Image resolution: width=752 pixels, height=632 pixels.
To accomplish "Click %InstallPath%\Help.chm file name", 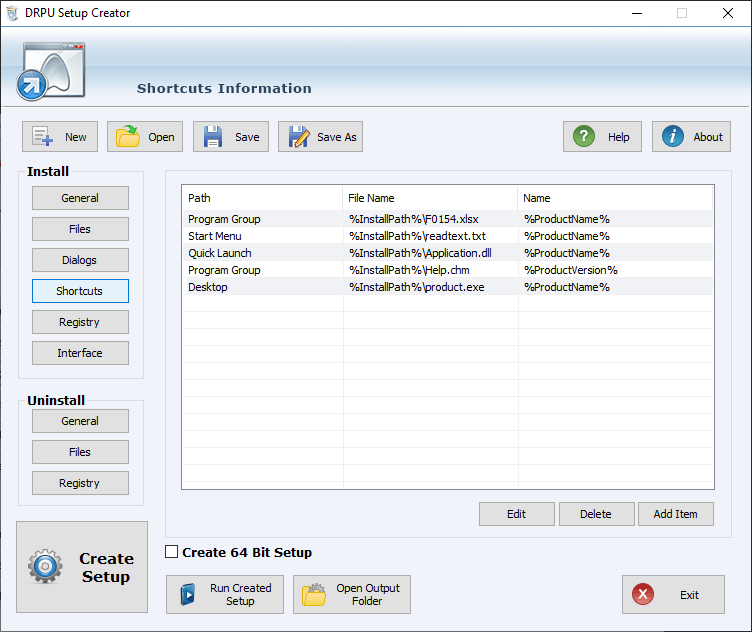I will pos(409,270).
